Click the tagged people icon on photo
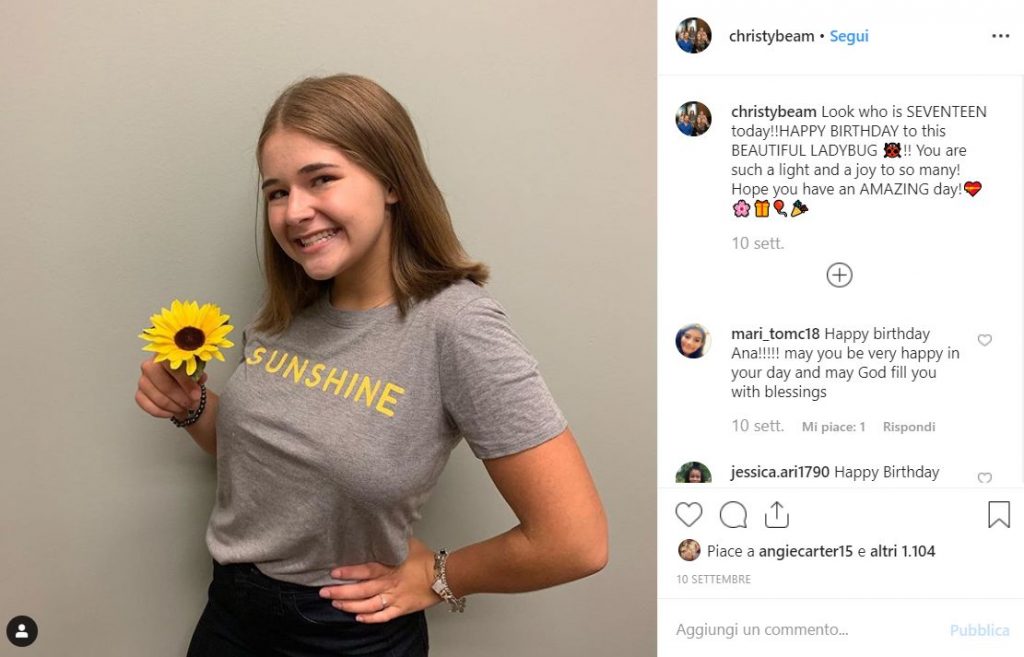Screen dimensions: 1024x657 point(22,631)
